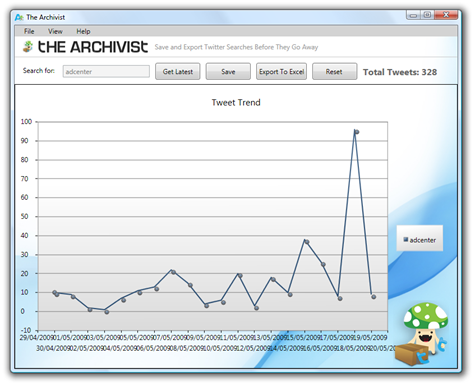Click the green mushroom mascot icon

(425, 328)
